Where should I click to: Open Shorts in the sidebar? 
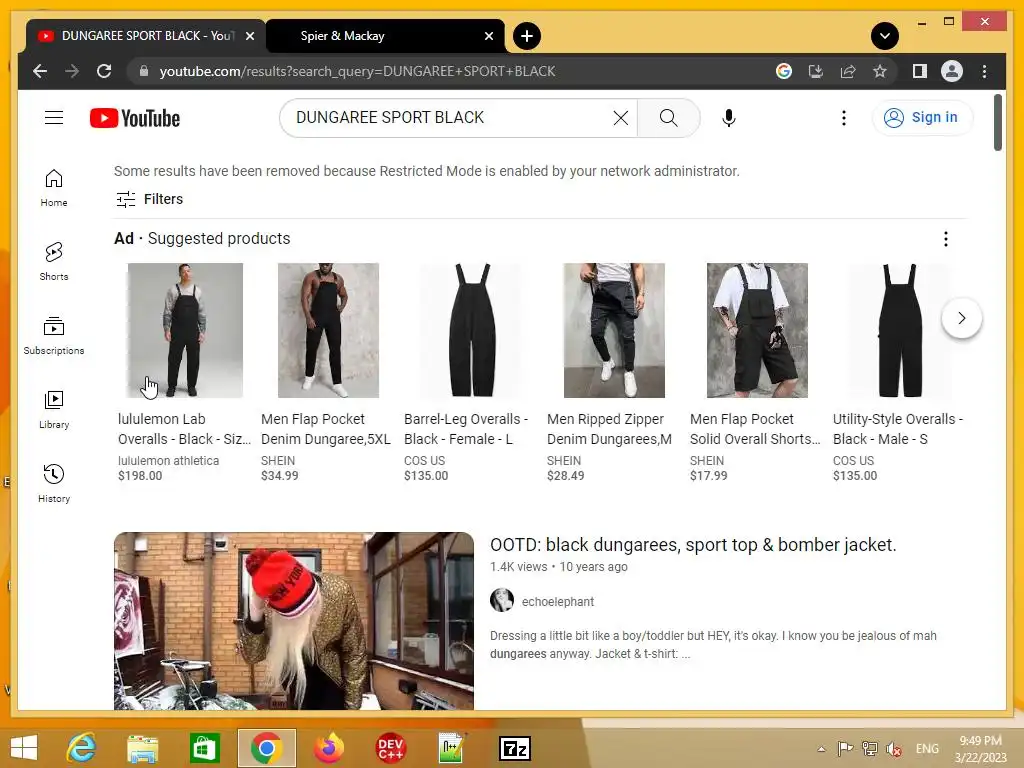pyautogui.click(x=54, y=262)
